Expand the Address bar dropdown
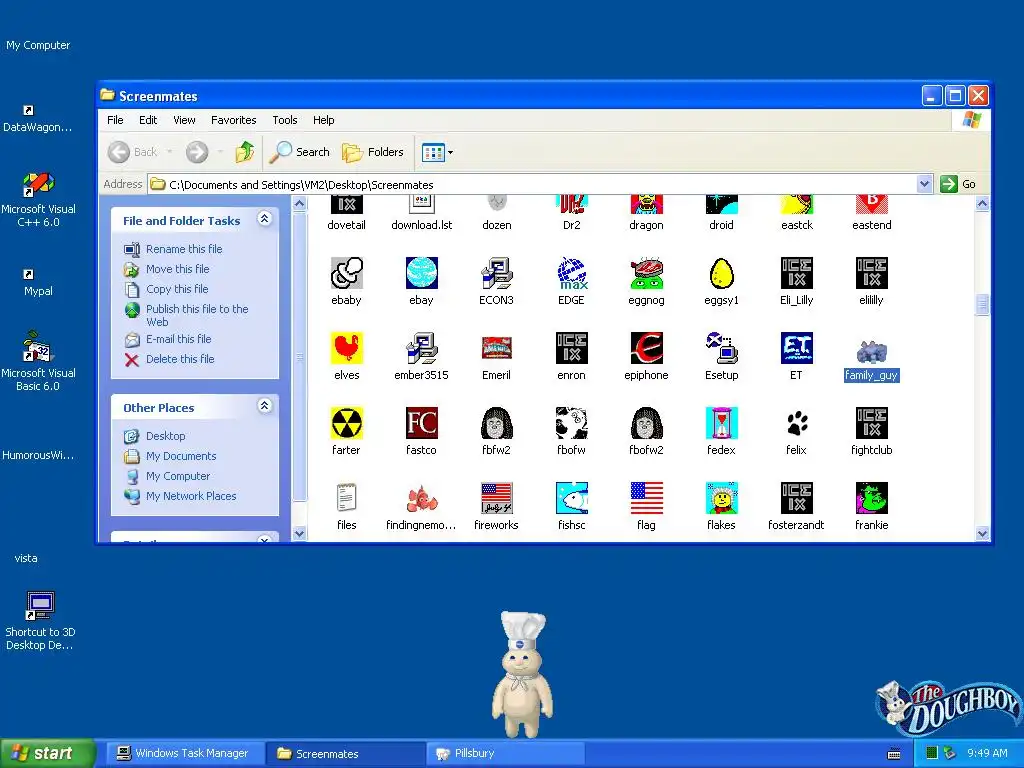 click(x=924, y=184)
